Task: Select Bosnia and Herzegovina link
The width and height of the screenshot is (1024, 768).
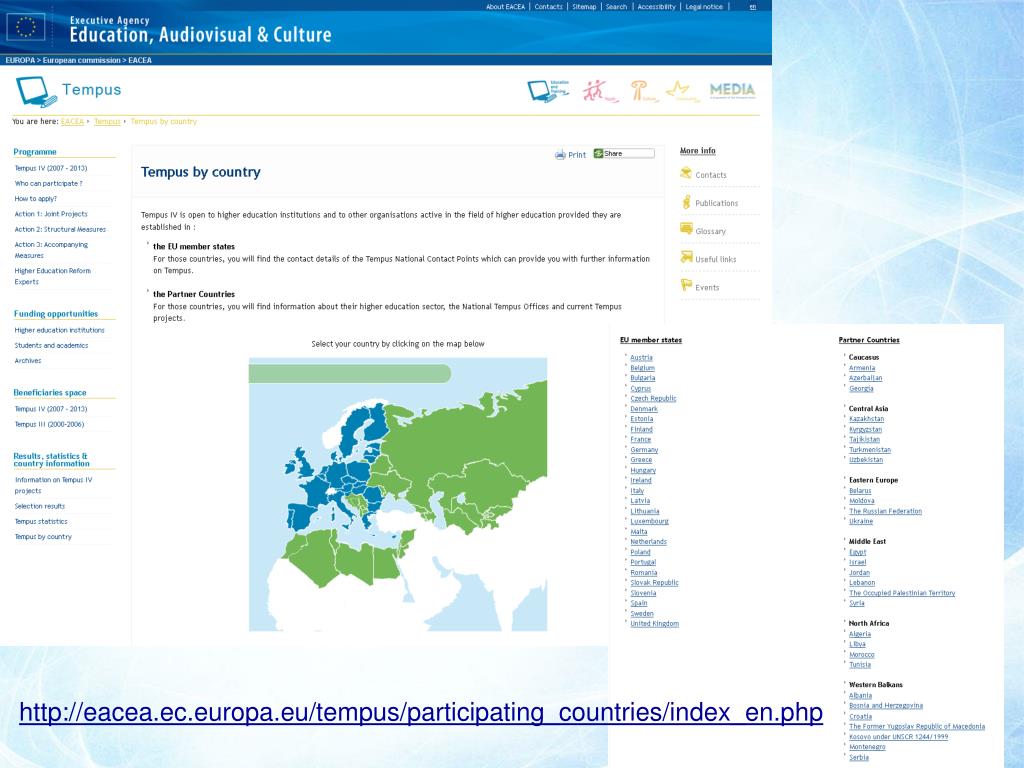Action: (x=886, y=706)
